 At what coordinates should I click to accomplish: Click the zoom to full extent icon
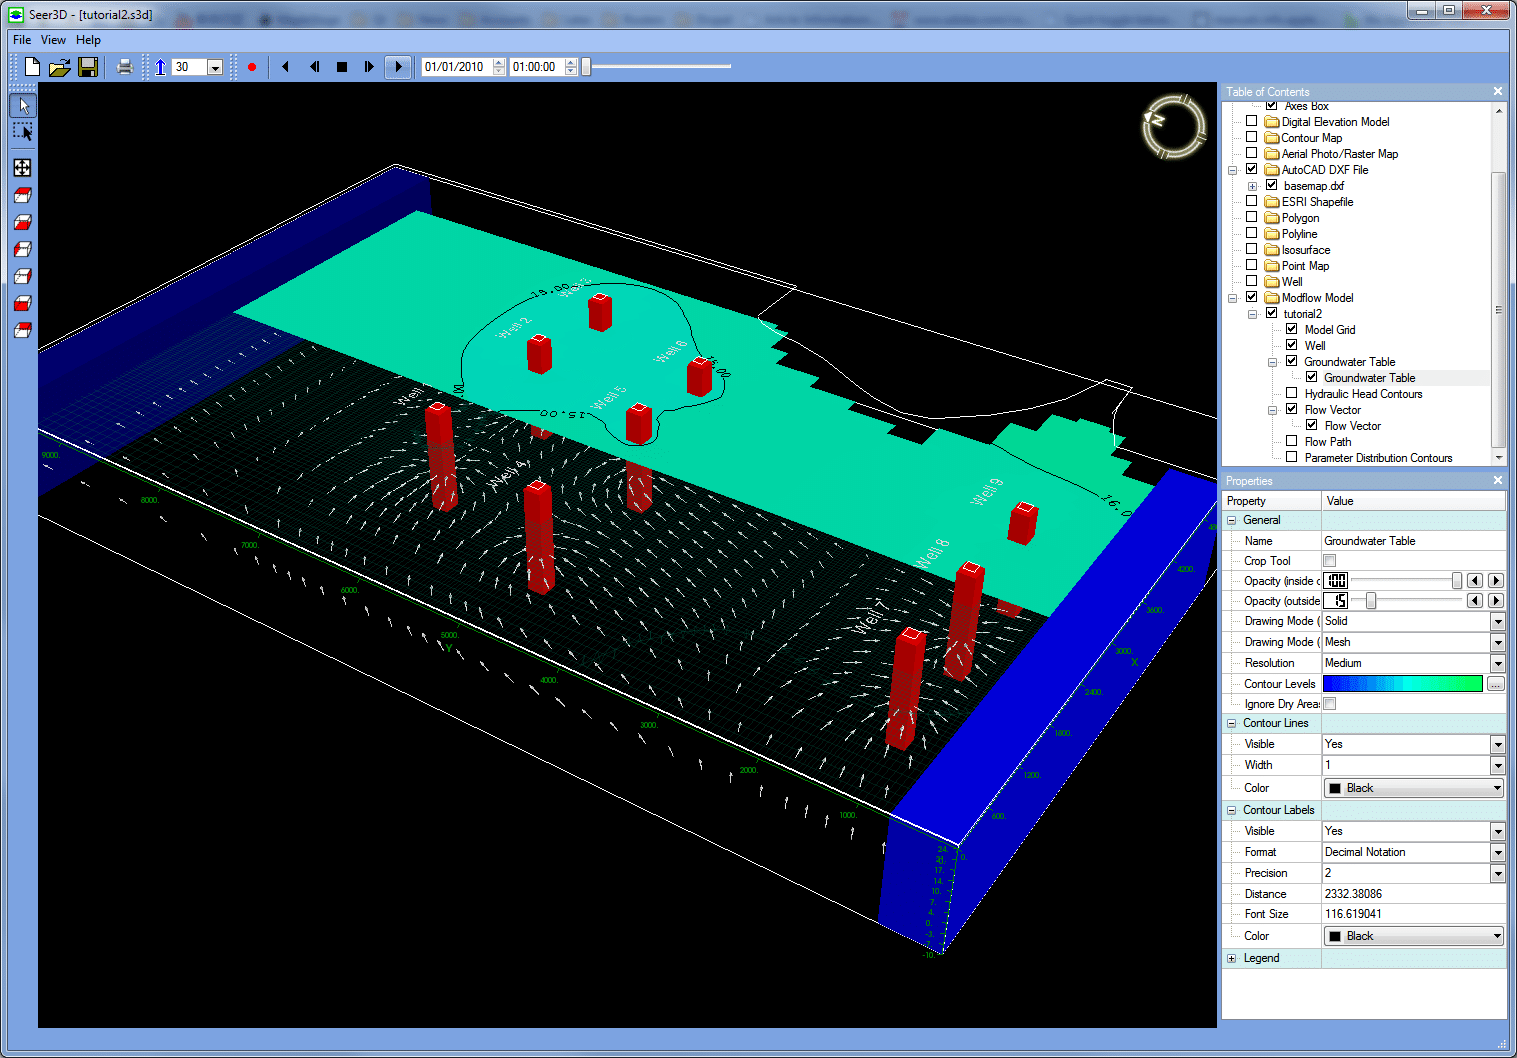click(x=22, y=168)
